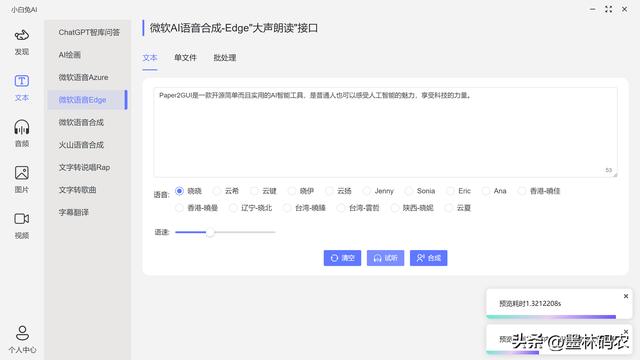The image size is (640, 360).
Task: Switch to the 文本 tab
Action: point(150,58)
